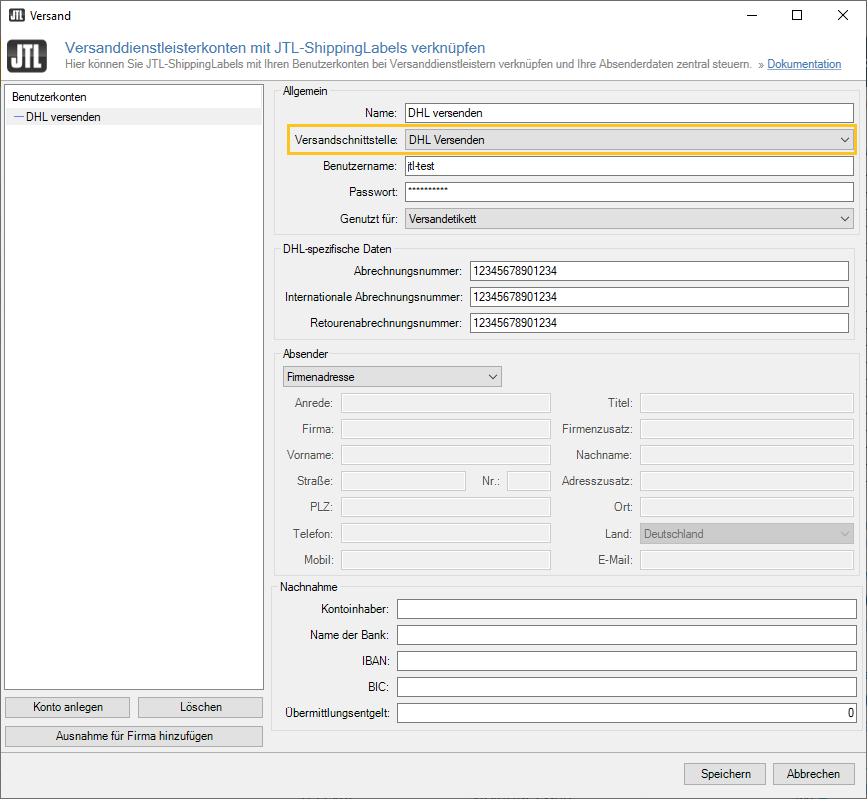Click the Name input field
This screenshot has width=867, height=799.
pyautogui.click(x=629, y=113)
